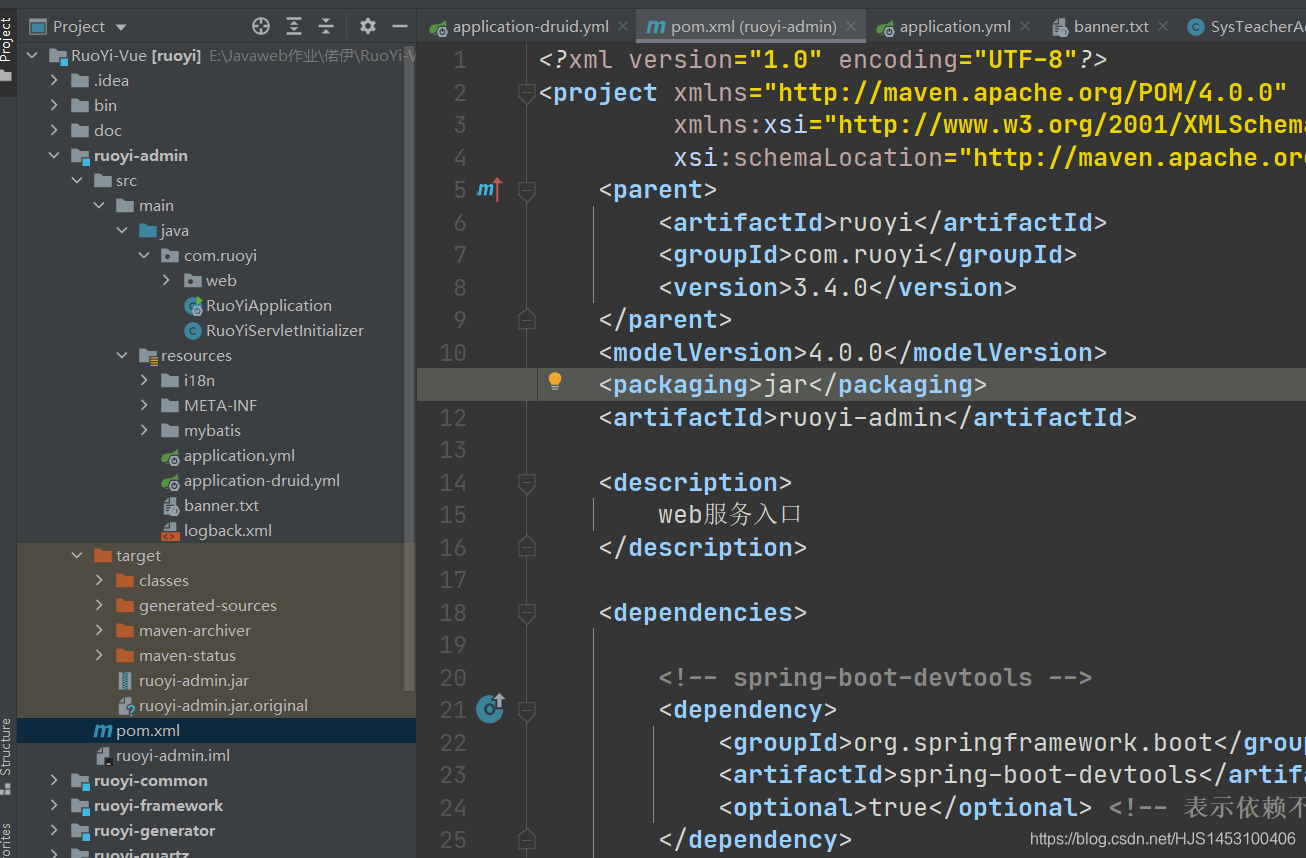This screenshot has height=858, width=1306.
Task: Select the main folder
Action: pos(145,205)
